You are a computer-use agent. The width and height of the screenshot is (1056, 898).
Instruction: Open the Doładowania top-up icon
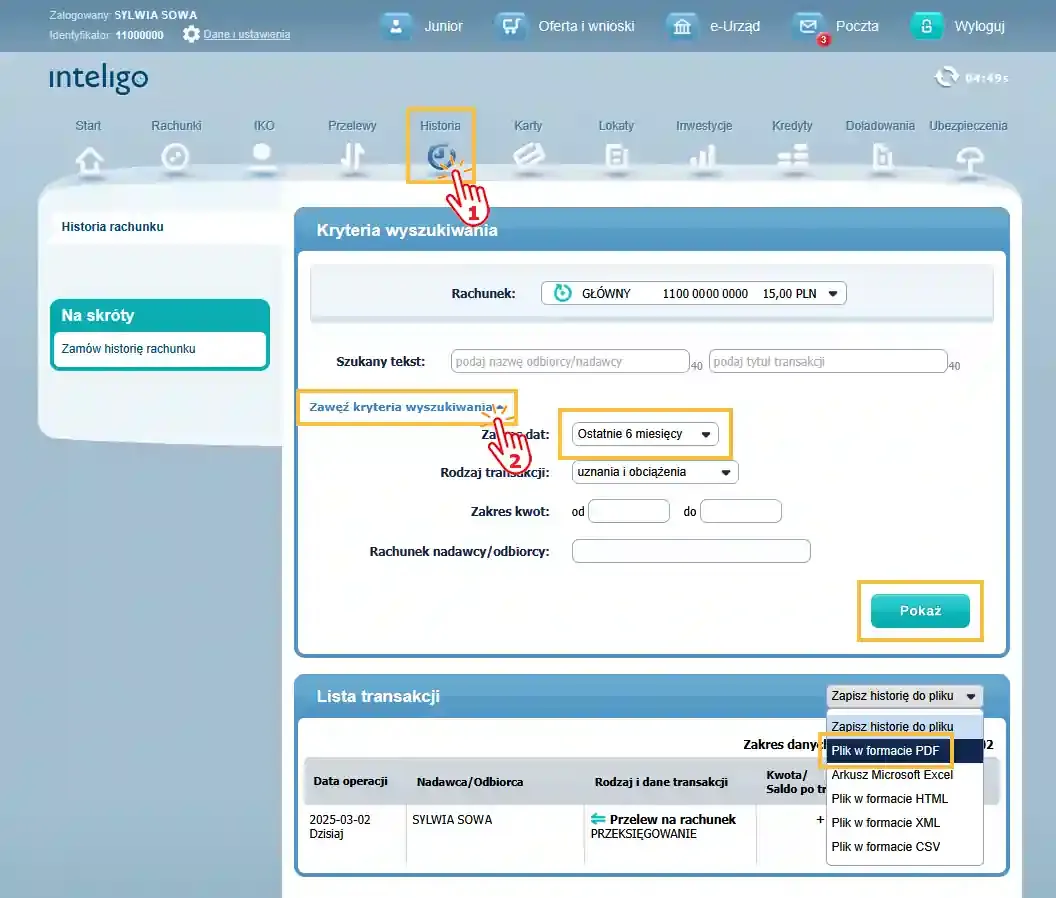point(880,157)
